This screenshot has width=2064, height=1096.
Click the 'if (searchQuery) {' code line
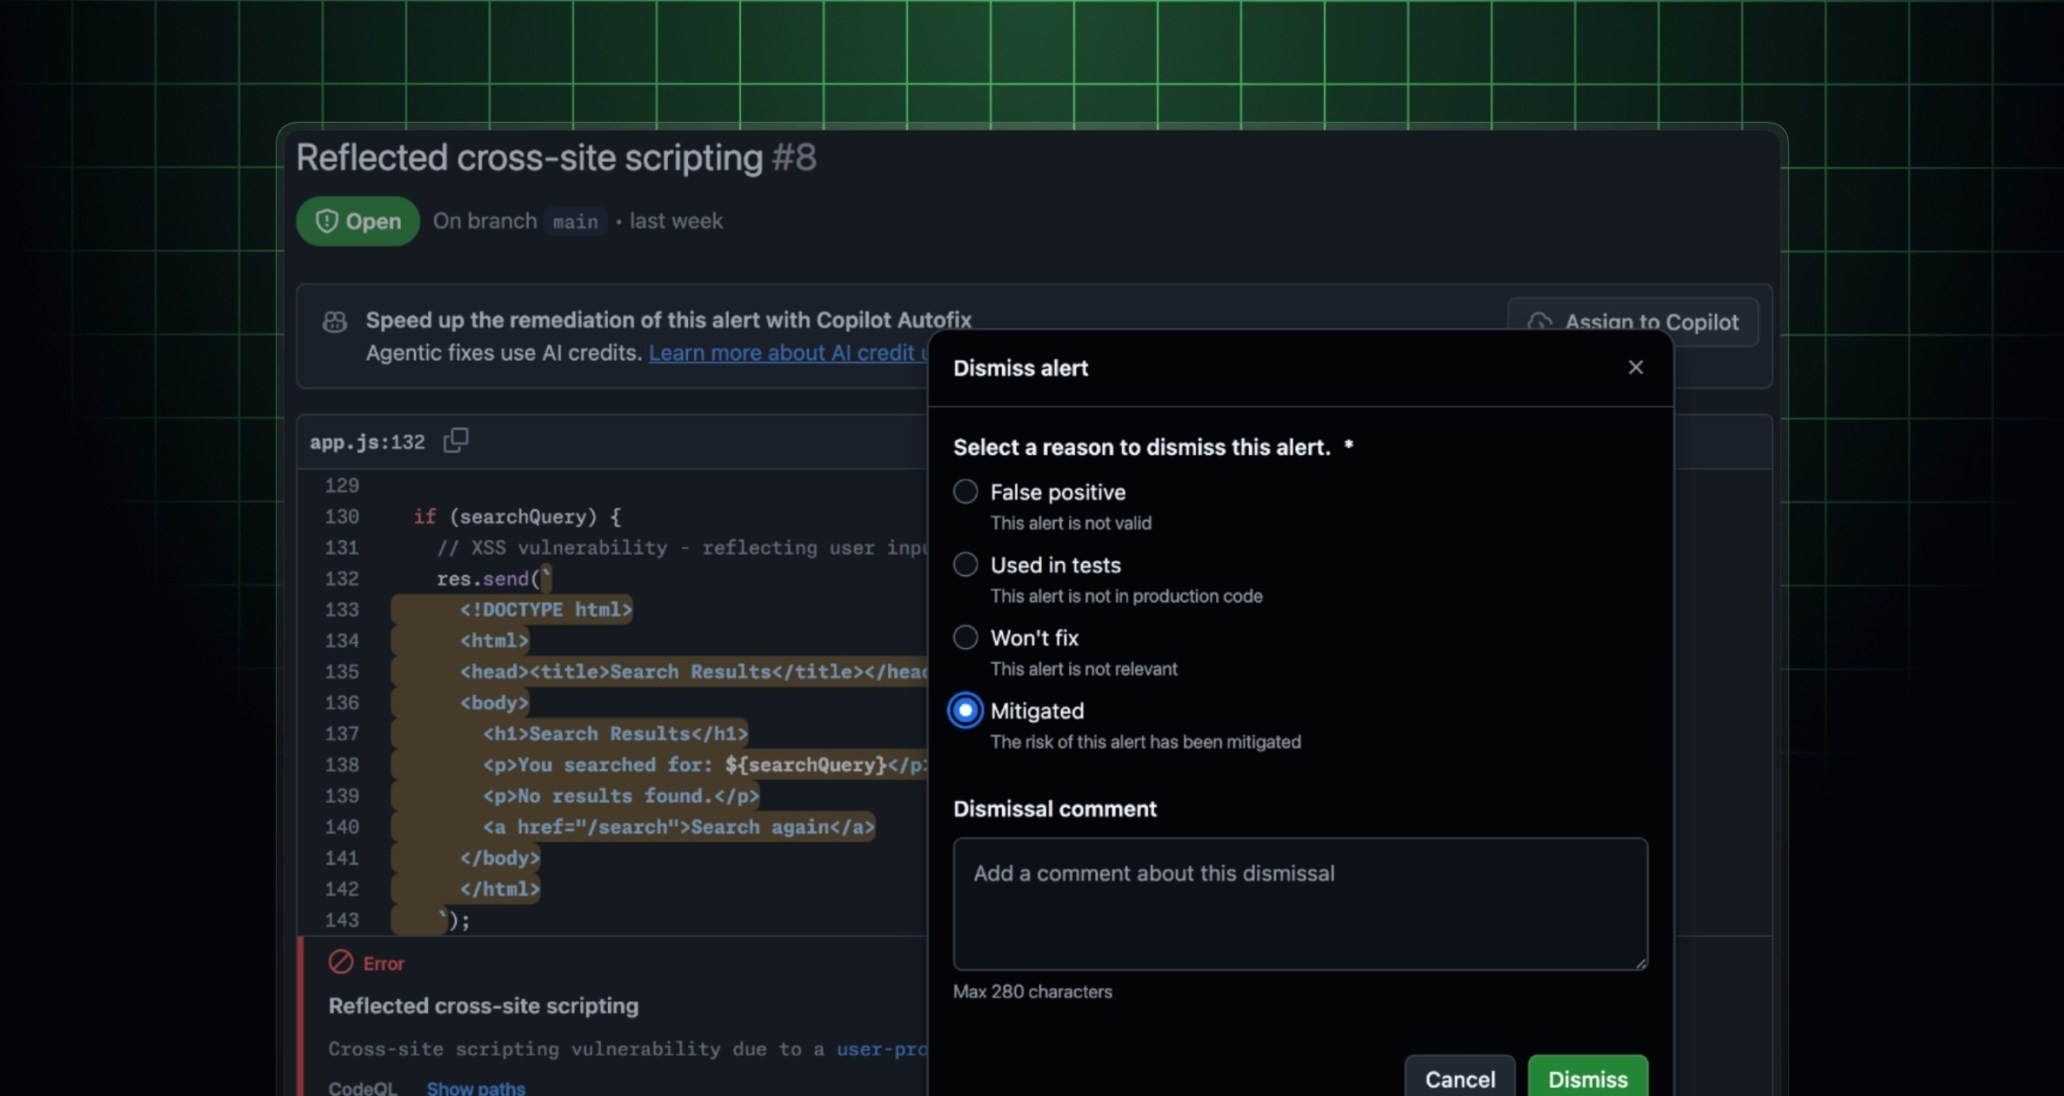[x=517, y=517]
